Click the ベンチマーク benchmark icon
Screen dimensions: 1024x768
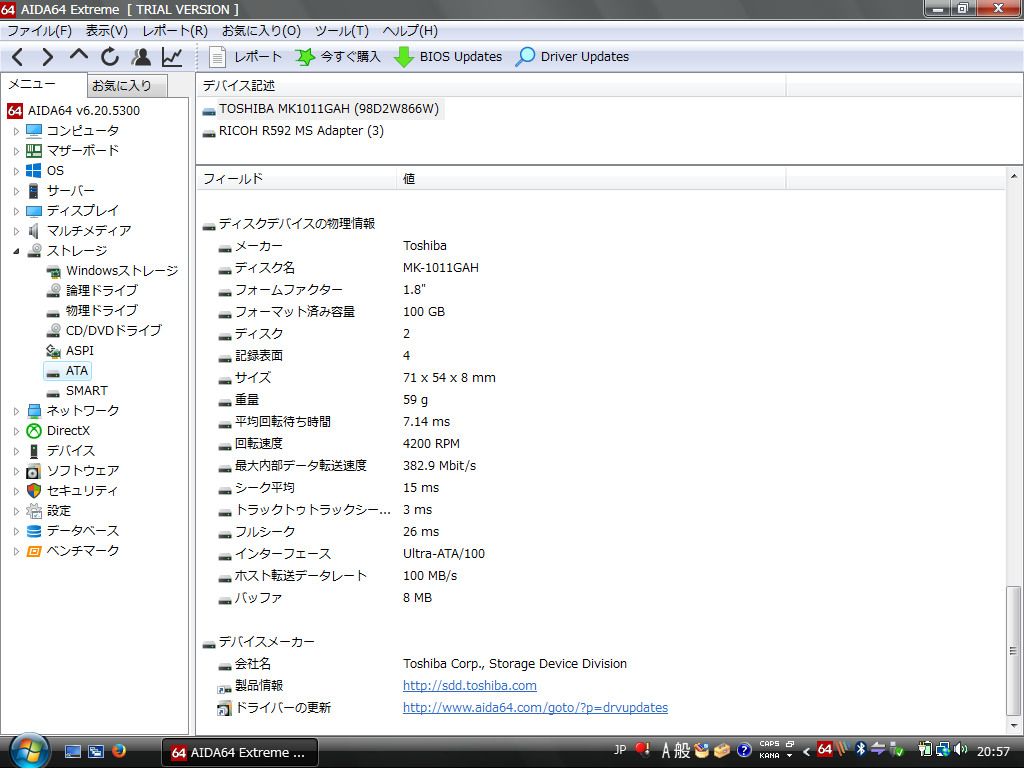click(x=34, y=551)
